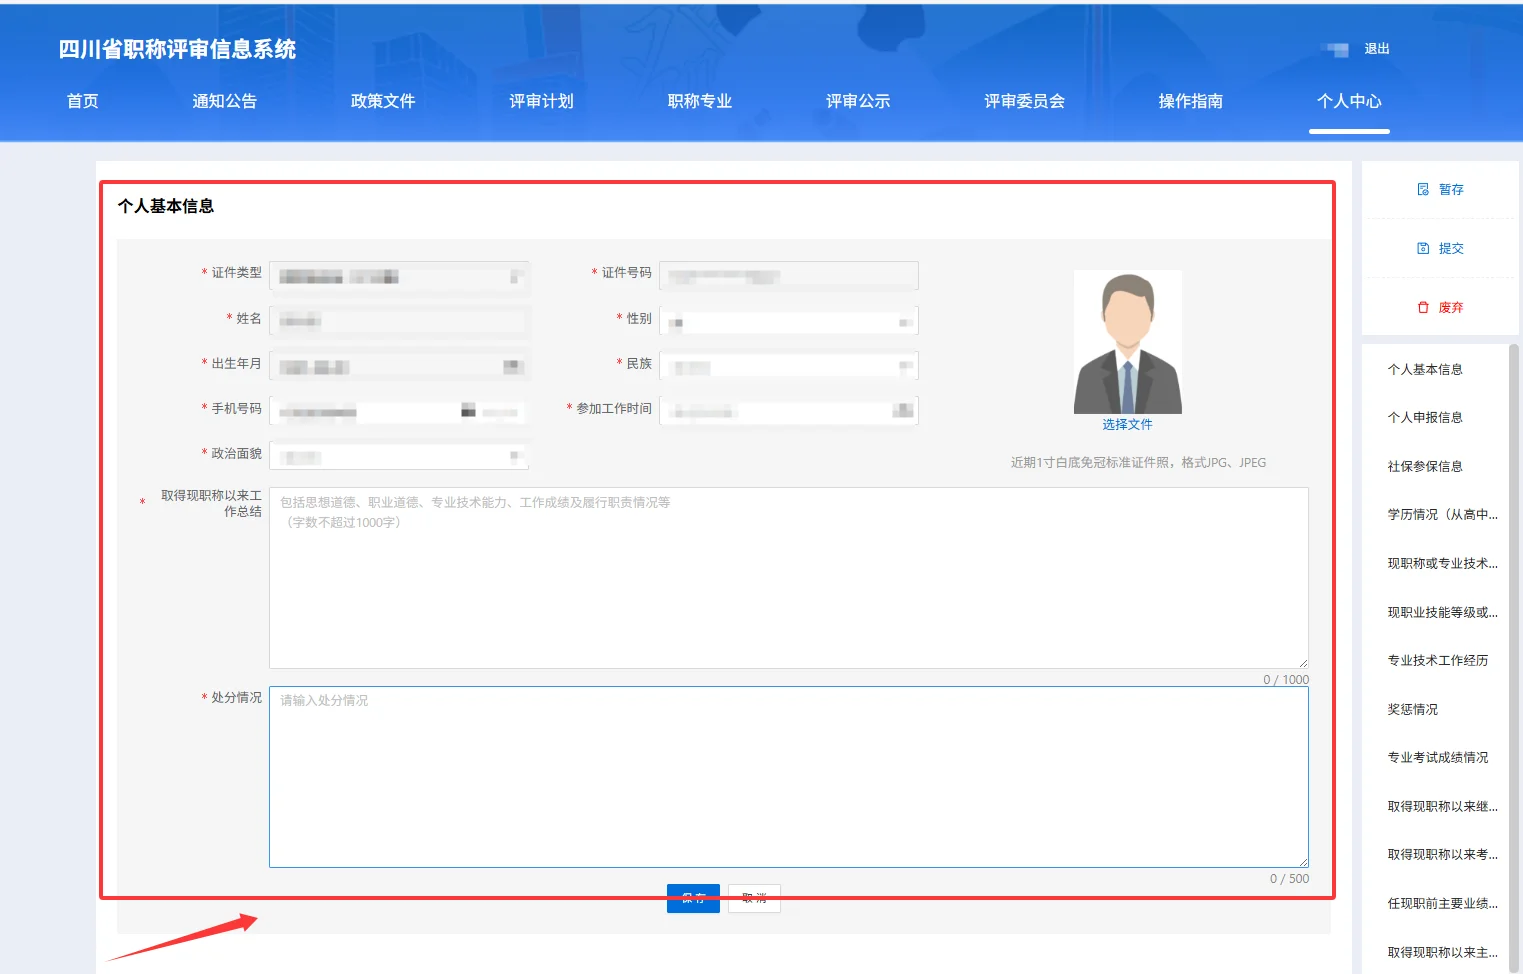Expand the 民族 ethnicity dropdown
The height and width of the screenshot is (974, 1523).
point(905,365)
